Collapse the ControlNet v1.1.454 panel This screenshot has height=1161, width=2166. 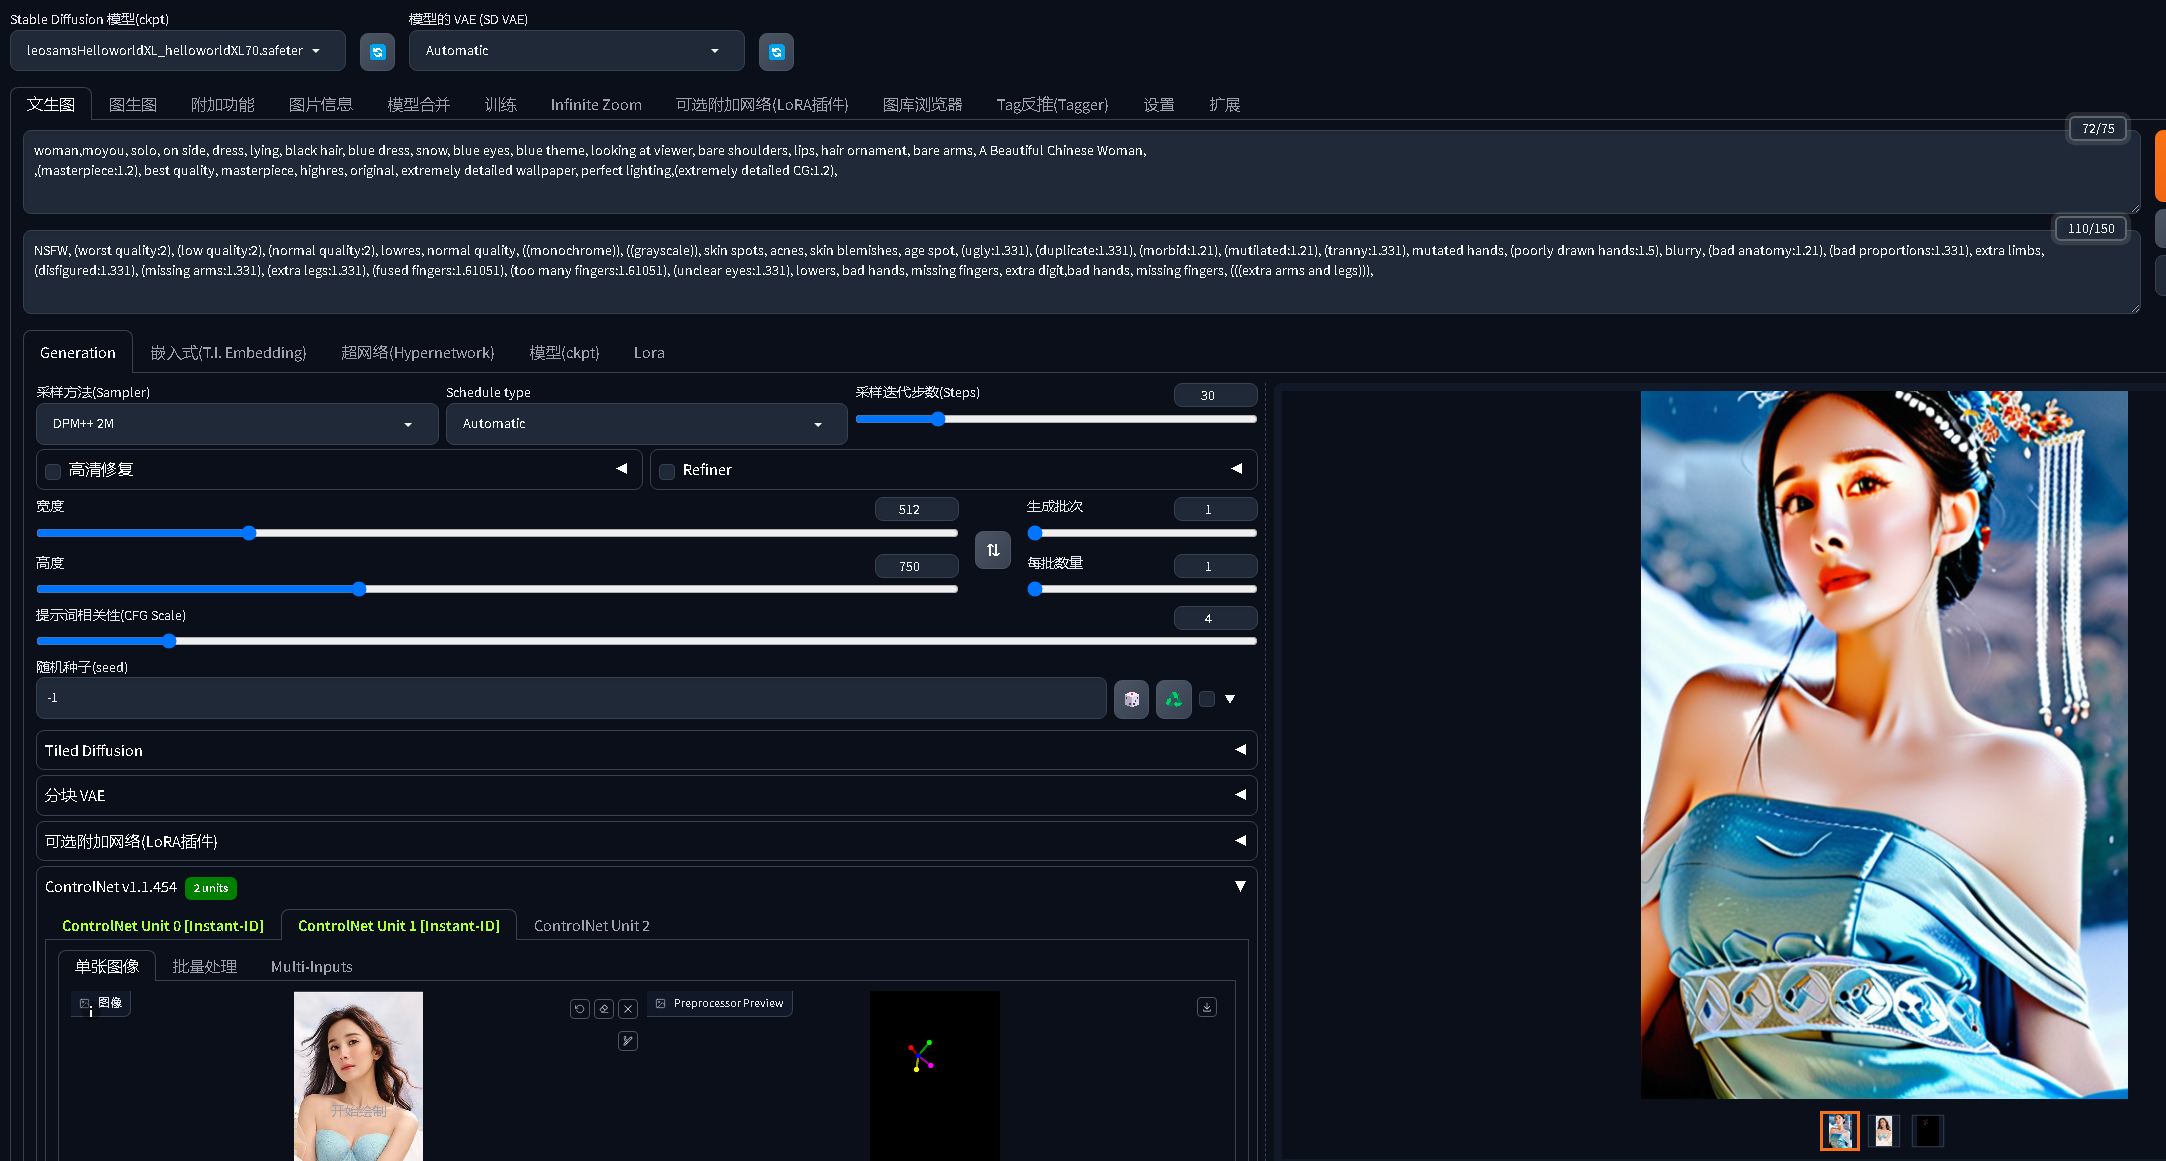[x=1240, y=887]
